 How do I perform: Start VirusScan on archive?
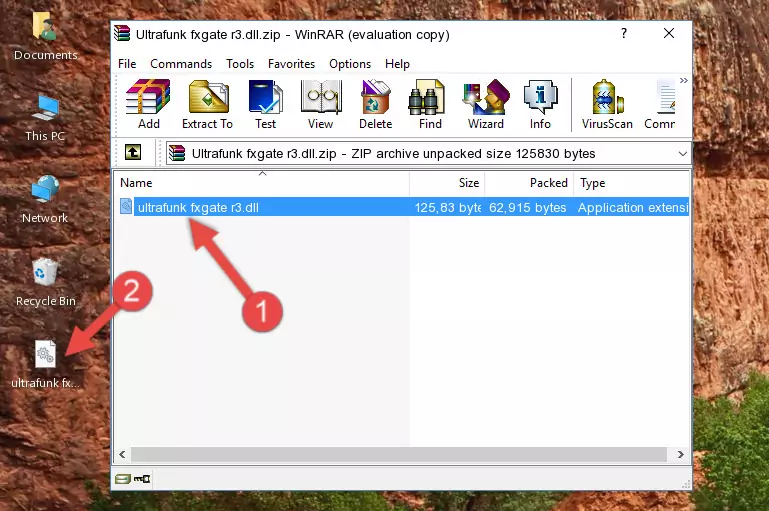click(607, 104)
